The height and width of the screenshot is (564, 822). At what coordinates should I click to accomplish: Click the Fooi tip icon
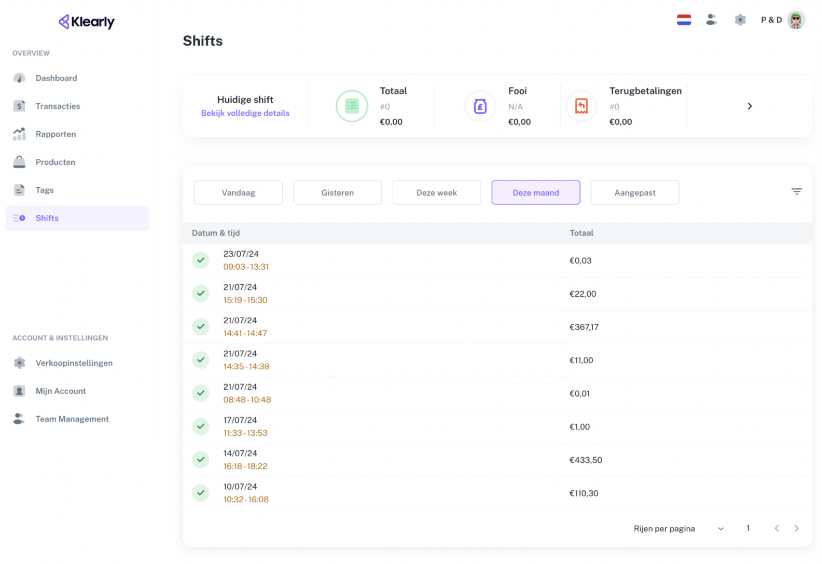click(480, 106)
